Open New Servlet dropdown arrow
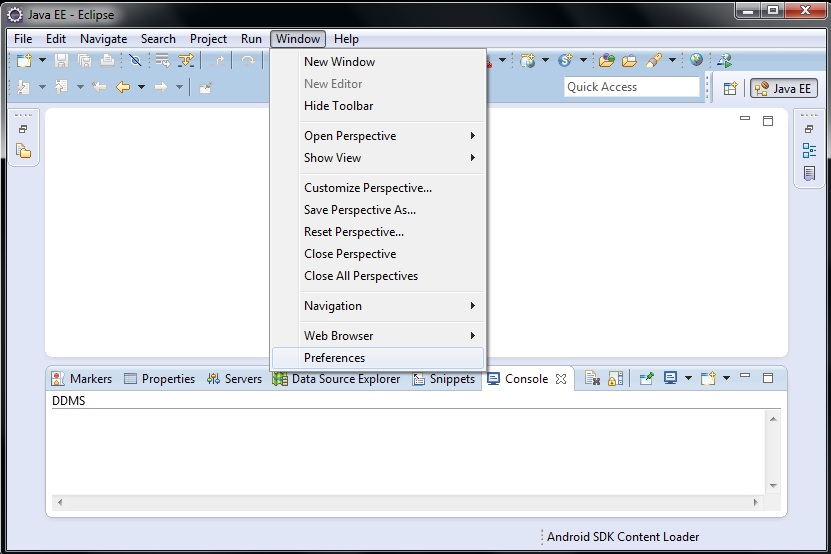Viewport: 831px width, 554px height. (x=584, y=60)
